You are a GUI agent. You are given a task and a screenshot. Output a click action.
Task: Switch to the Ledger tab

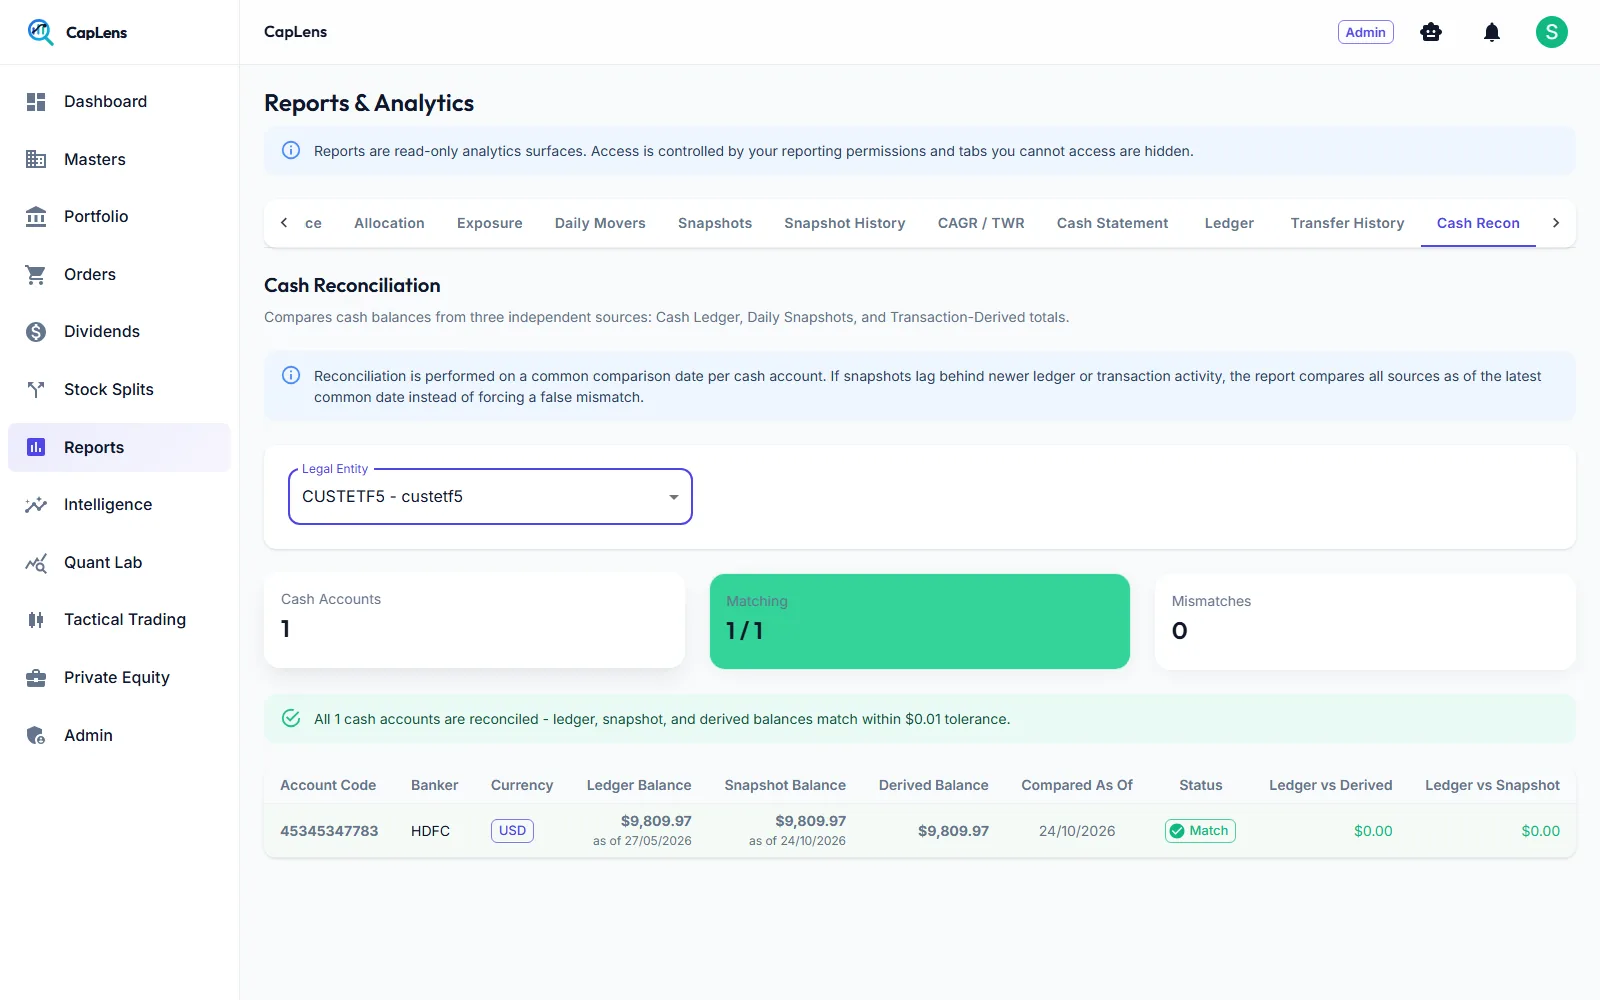point(1229,223)
